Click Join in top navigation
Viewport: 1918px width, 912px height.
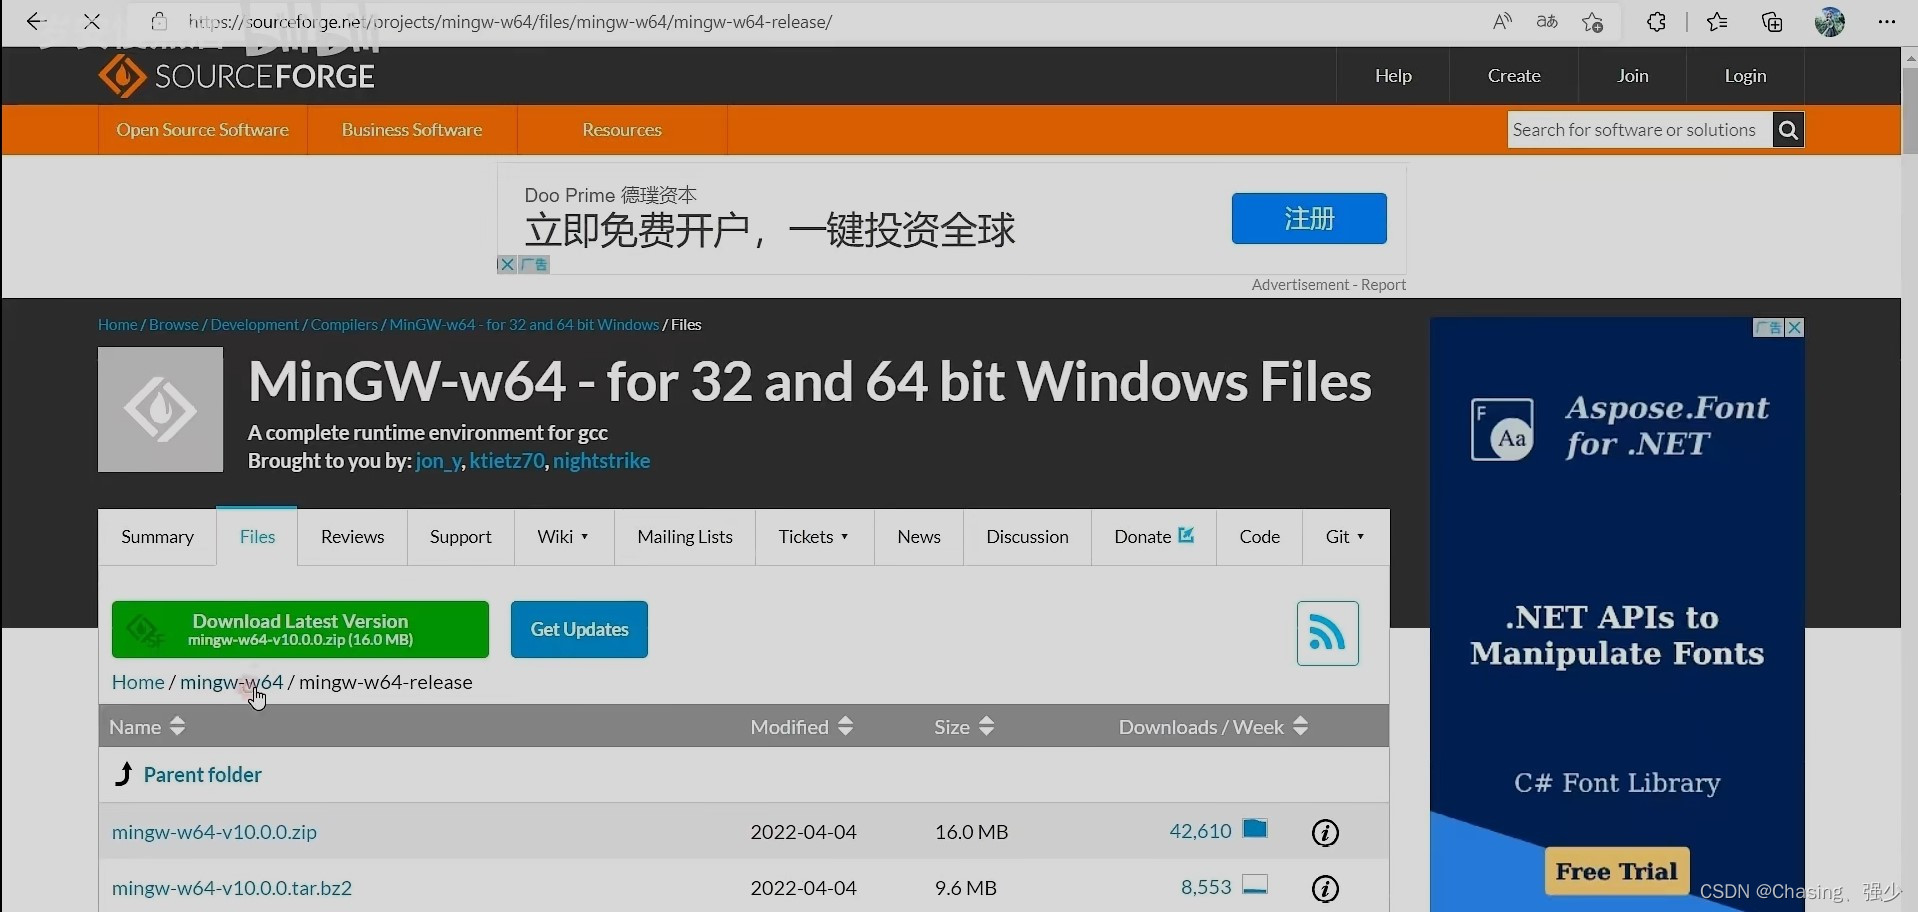tap(1633, 76)
